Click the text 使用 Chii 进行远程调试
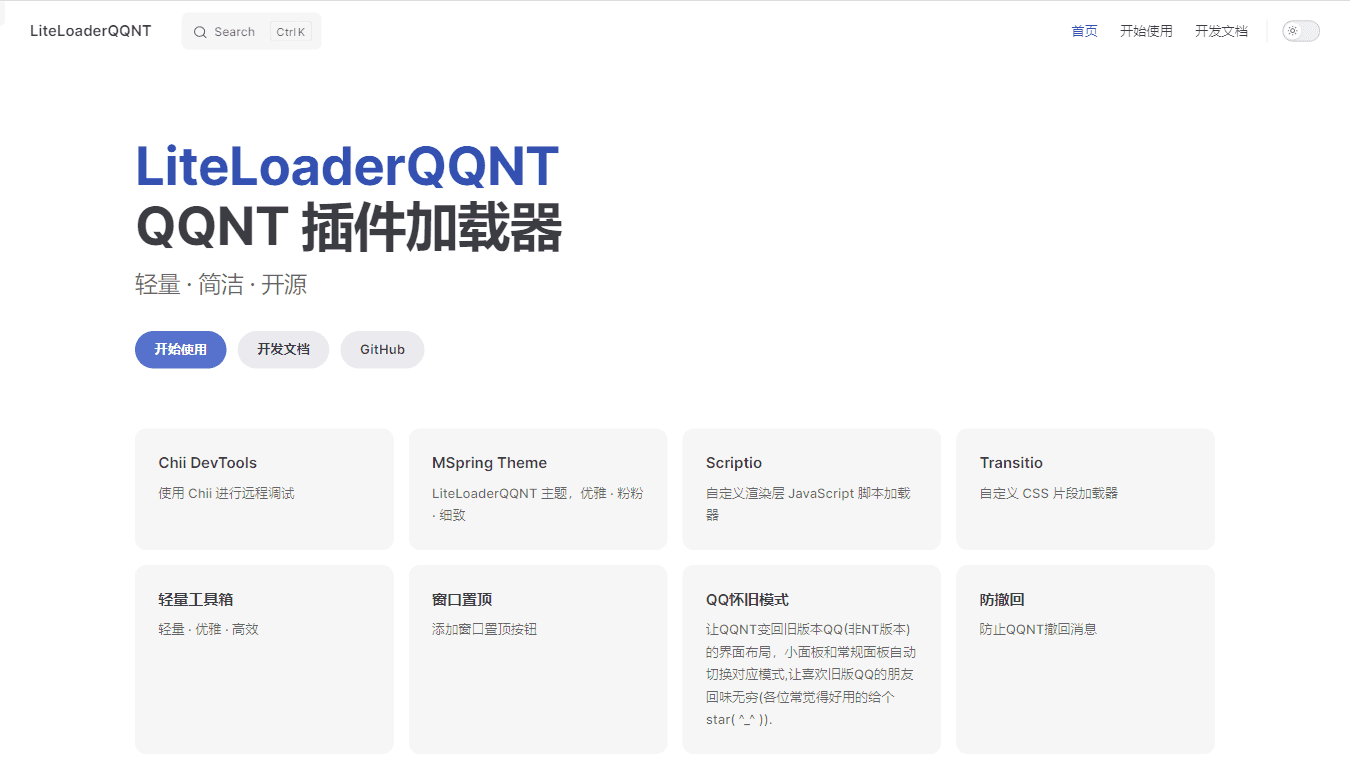1350x768 pixels. pos(227,493)
